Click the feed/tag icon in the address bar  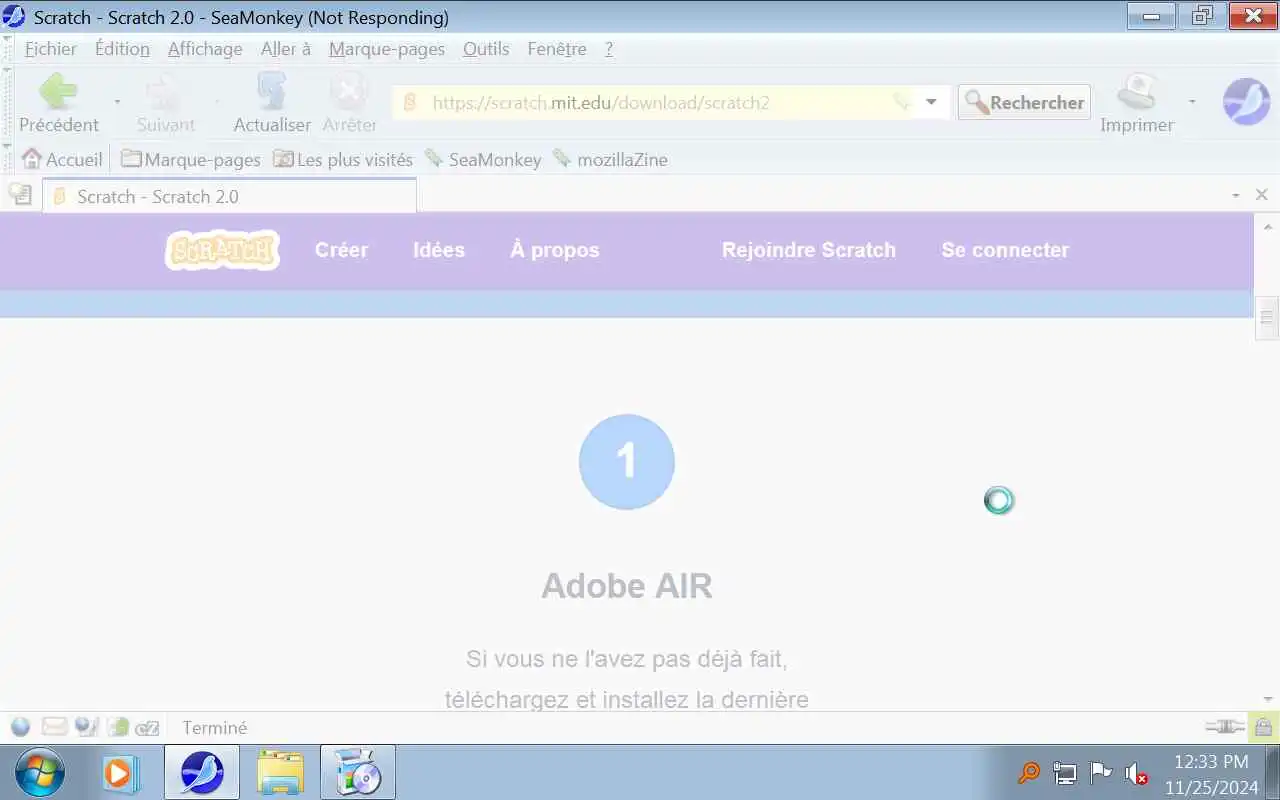click(901, 102)
